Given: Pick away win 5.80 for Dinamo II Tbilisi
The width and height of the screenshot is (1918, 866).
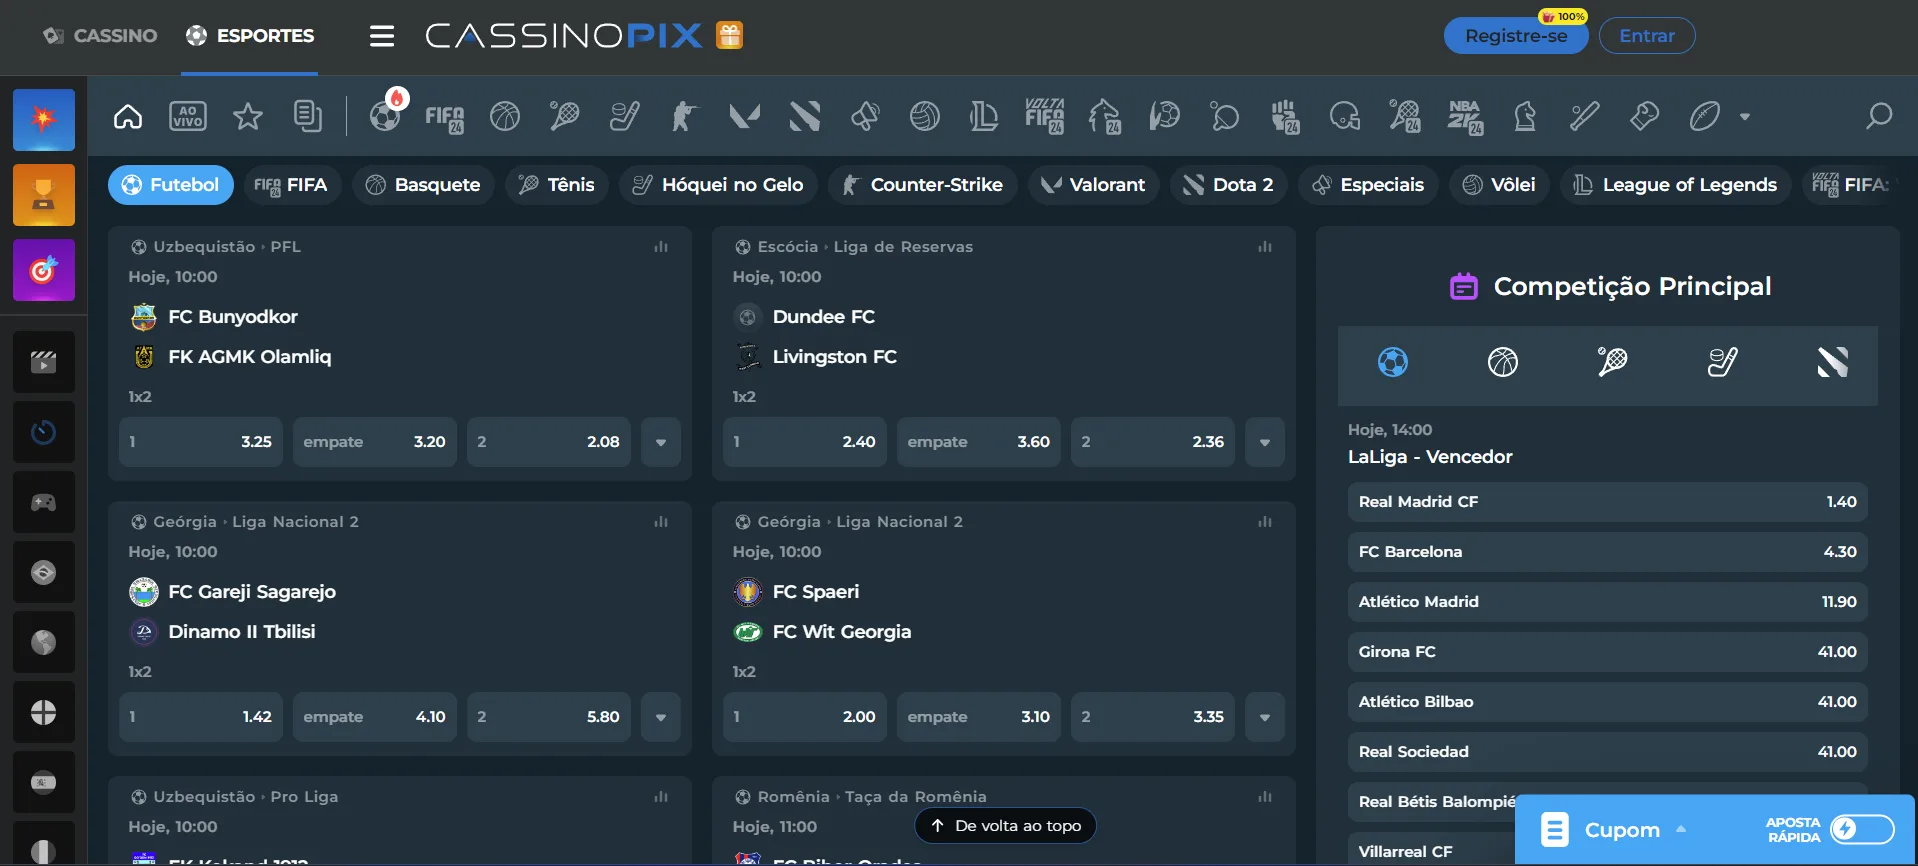Looking at the screenshot, I should point(549,717).
